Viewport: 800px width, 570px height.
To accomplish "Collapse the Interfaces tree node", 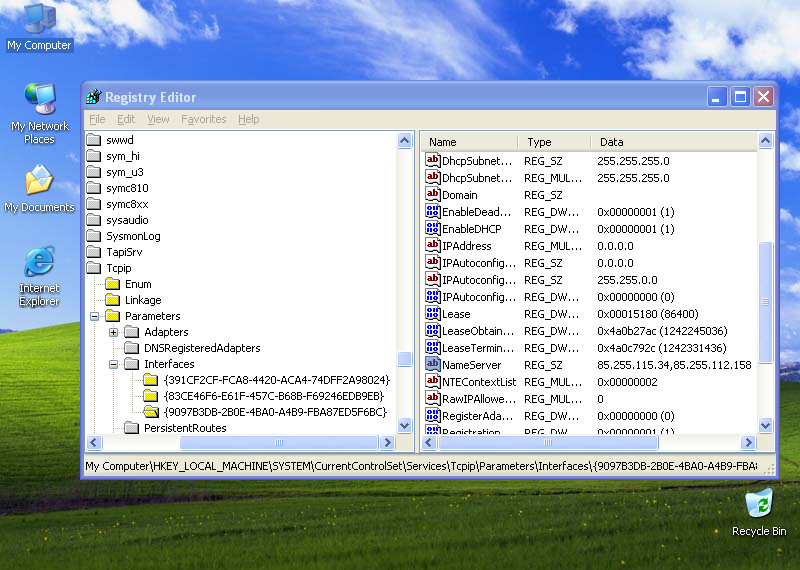I will pos(113,364).
